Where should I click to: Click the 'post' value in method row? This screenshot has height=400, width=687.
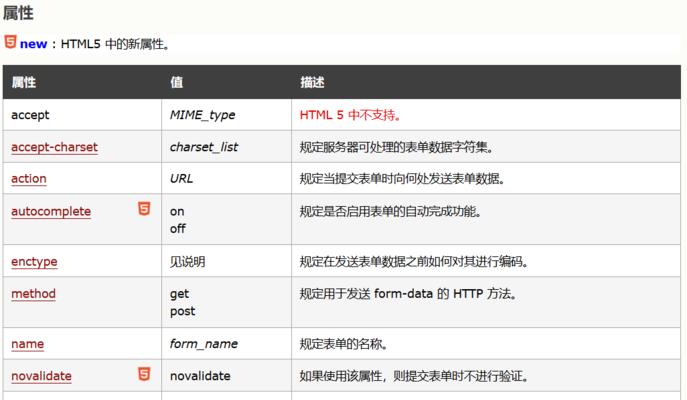pyautogui.click(x=183, y=312)
